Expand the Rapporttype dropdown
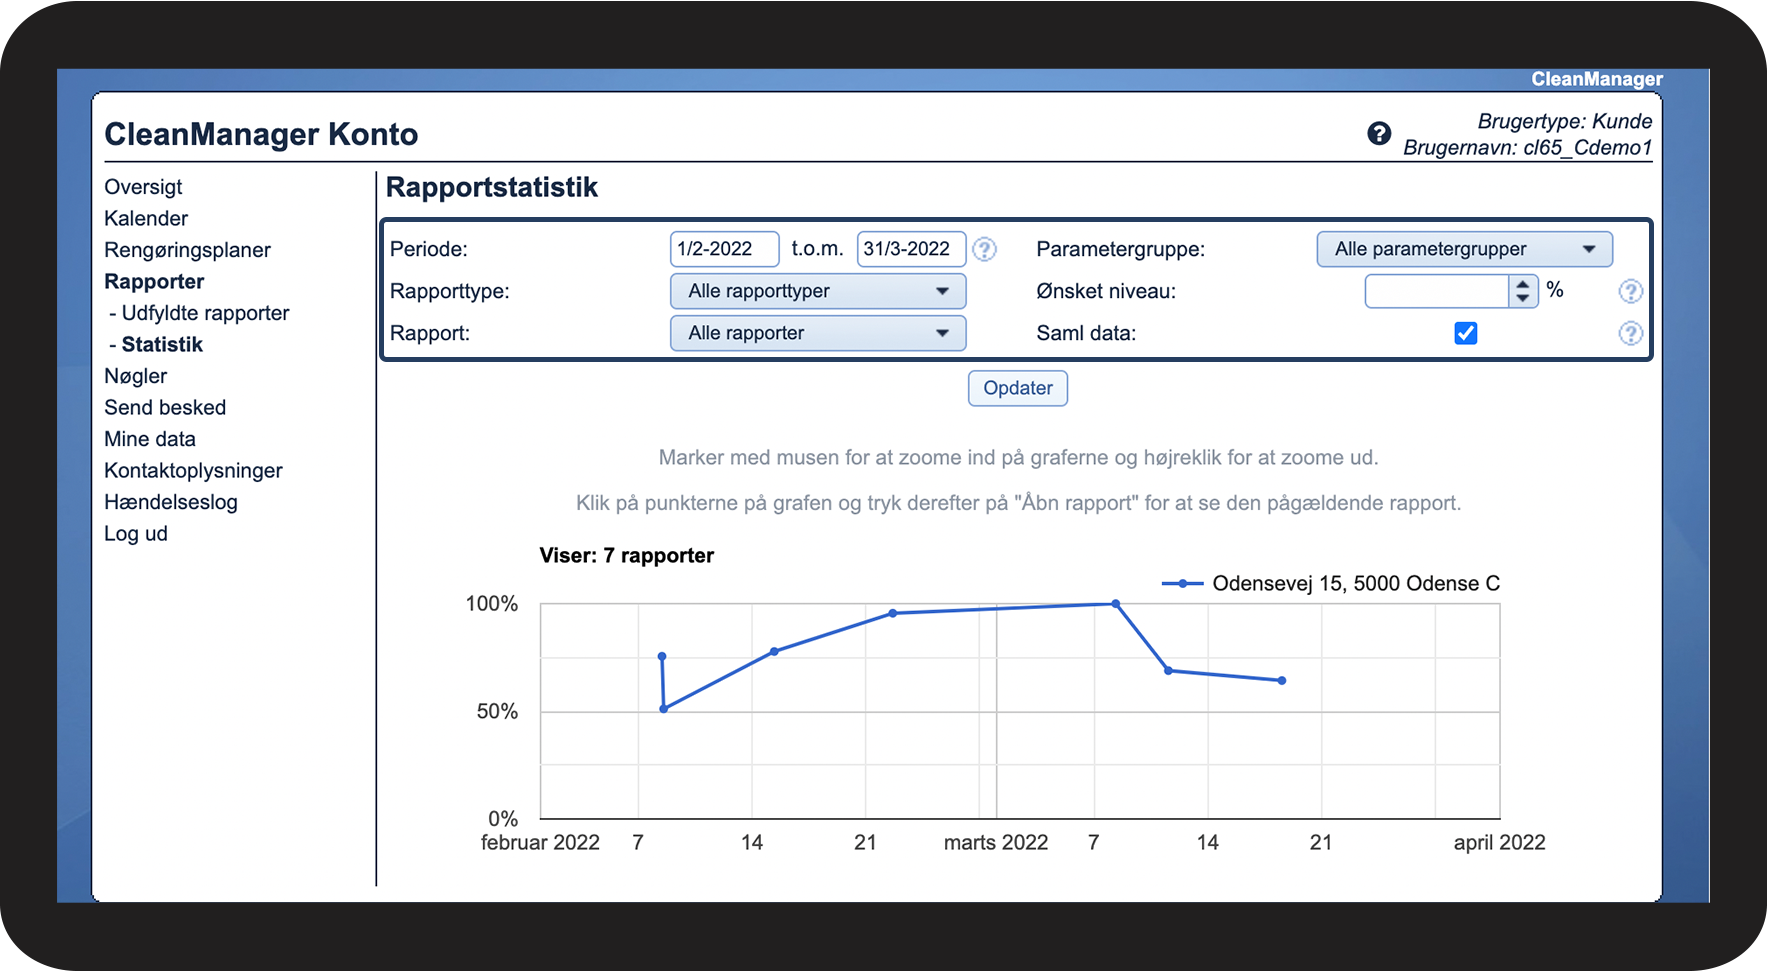 point(818,291)
